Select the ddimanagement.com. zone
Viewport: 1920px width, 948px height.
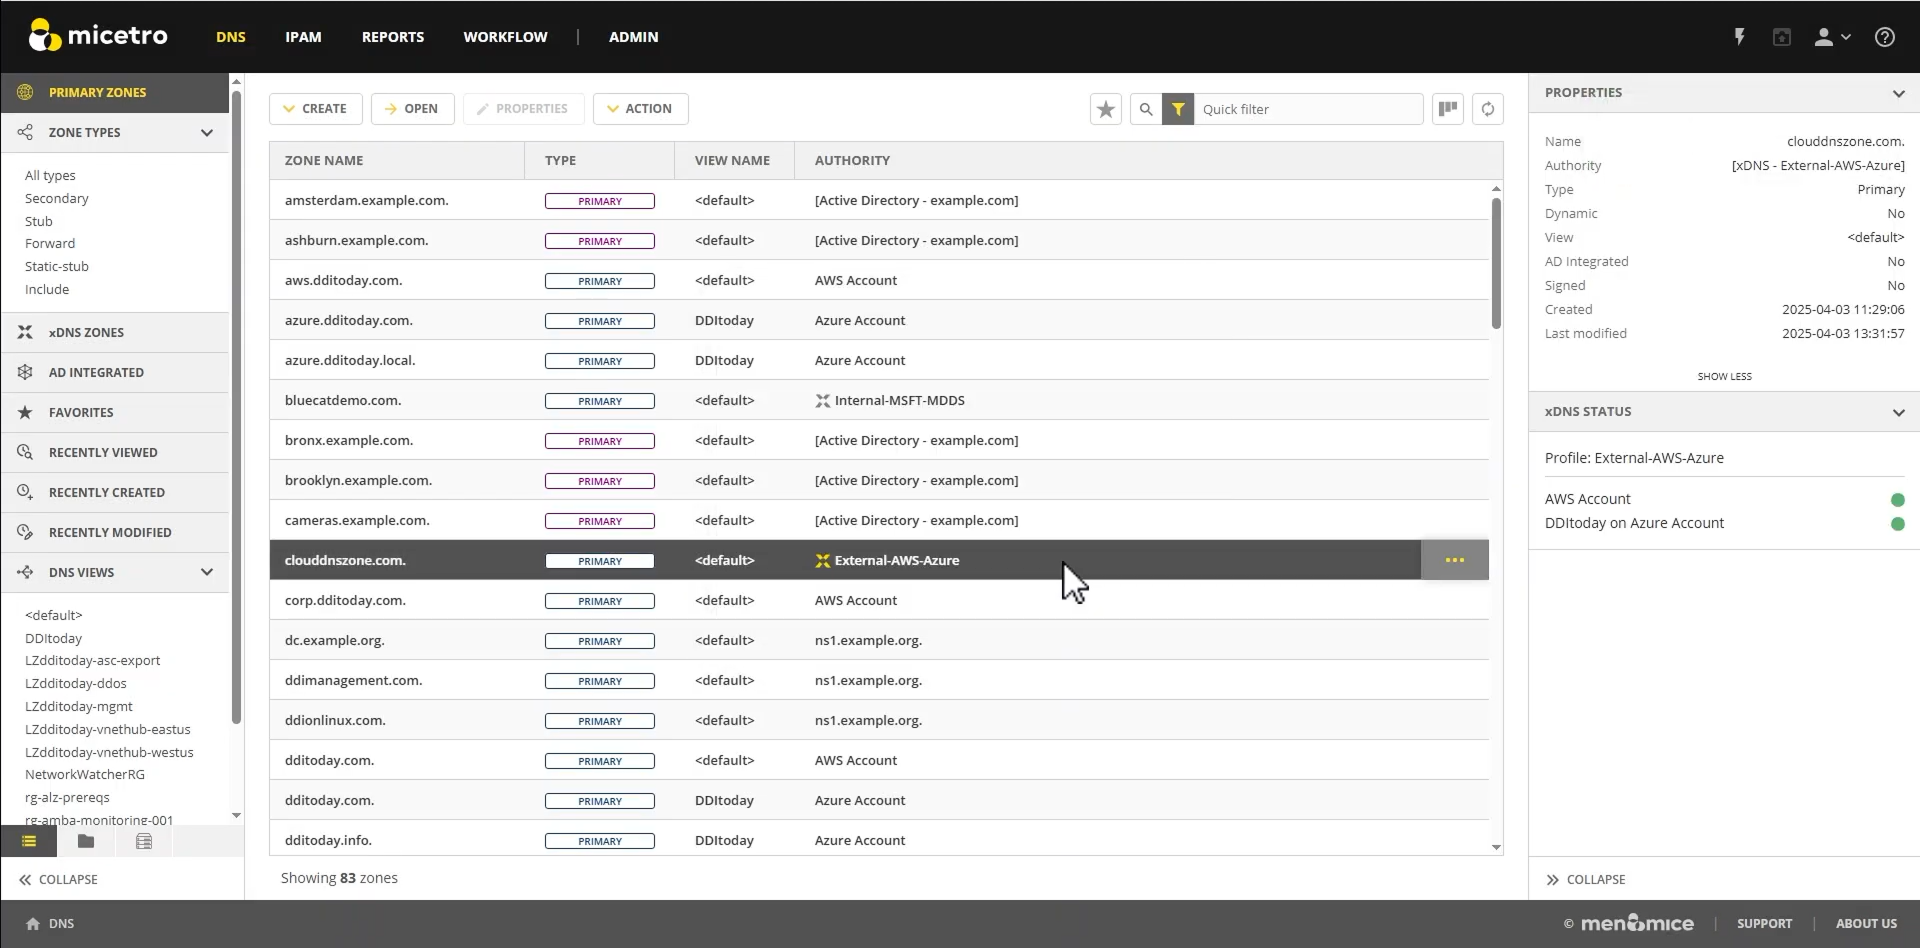(x=879, y=680)
